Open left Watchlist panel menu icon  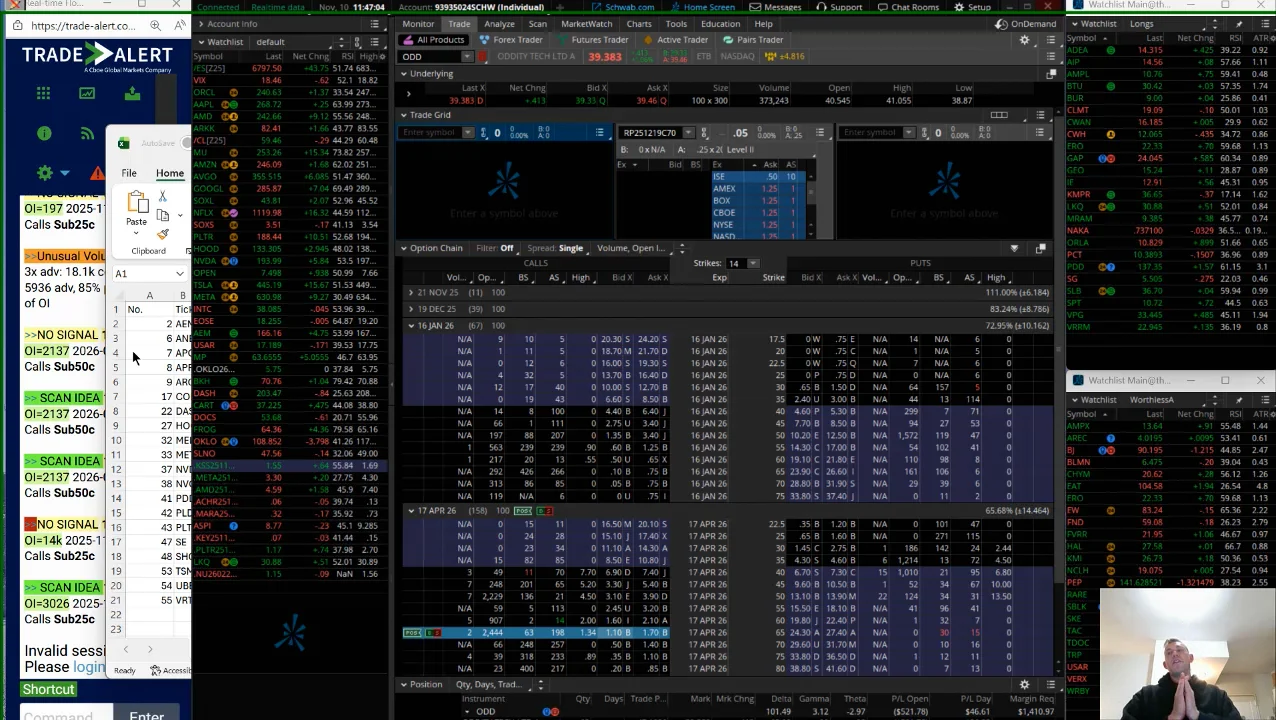point(375,42)
